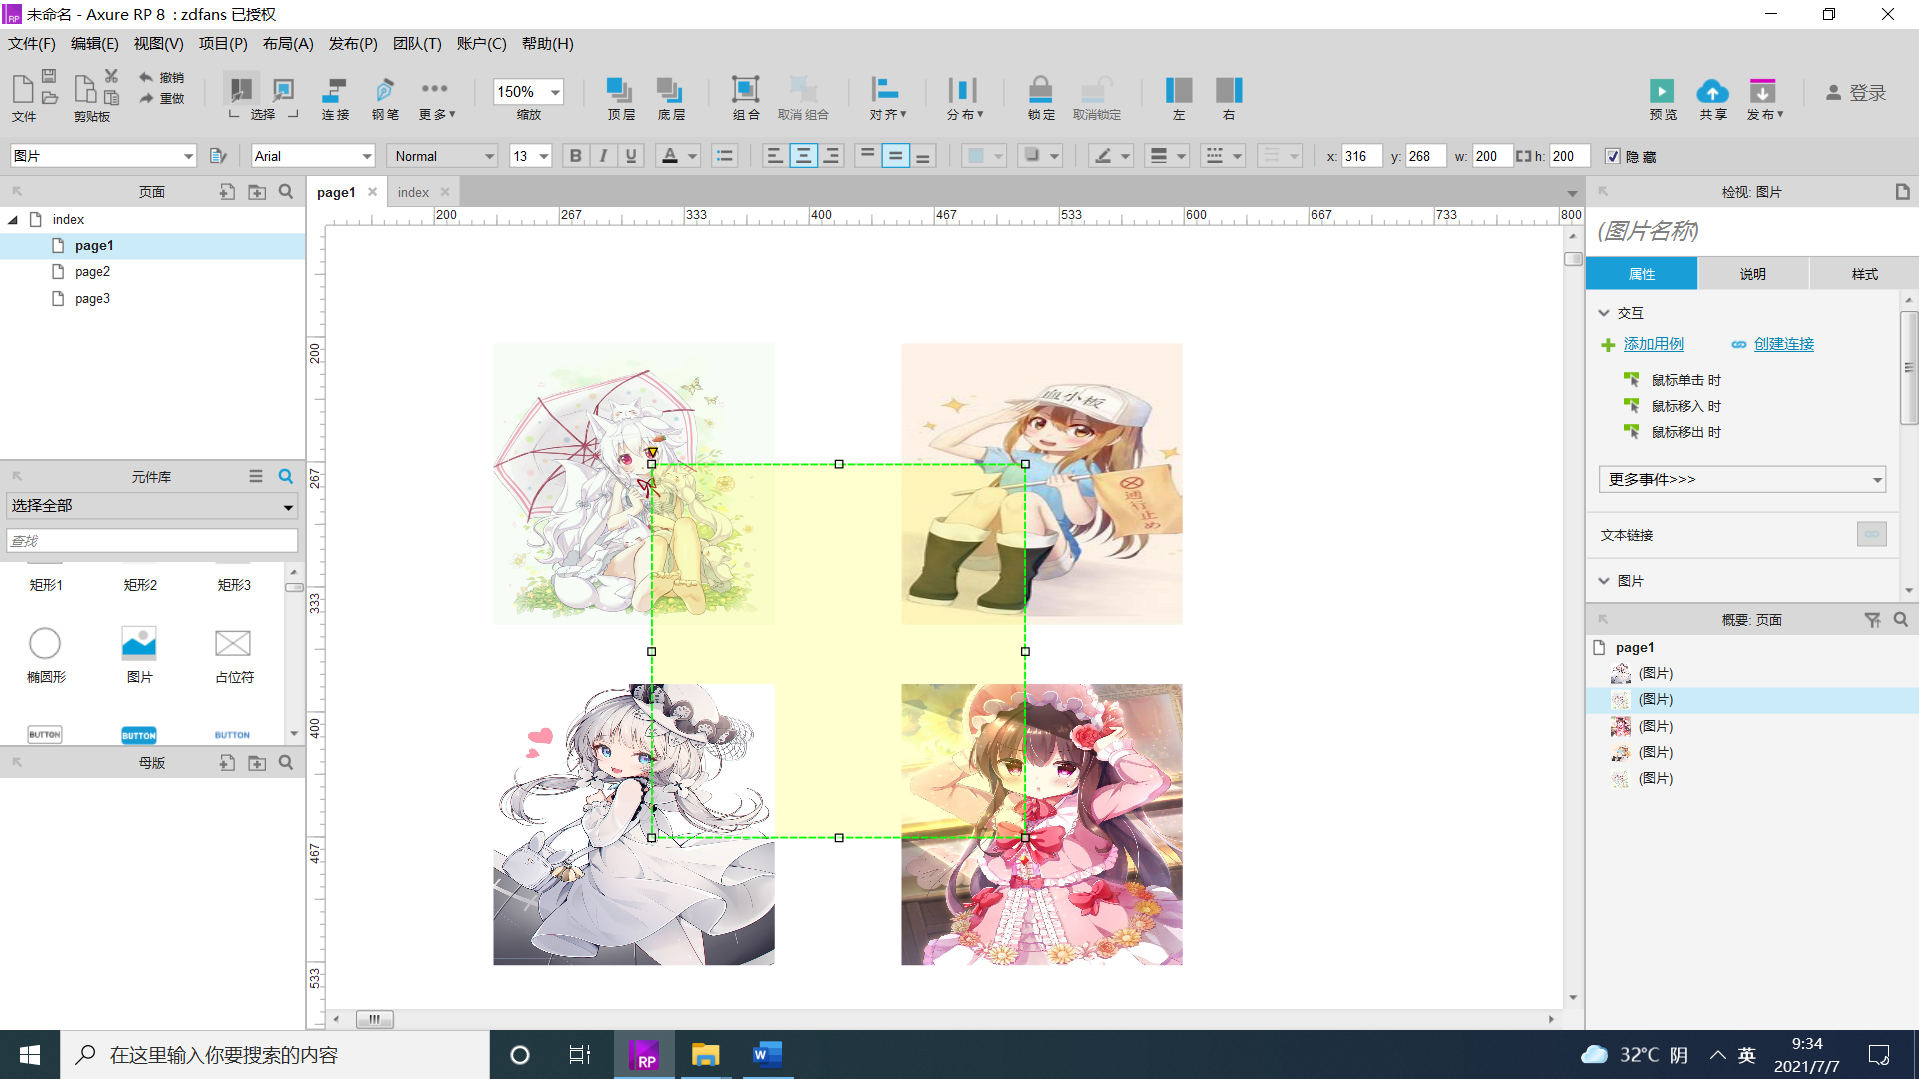Viewport: 1919px width, 1079px height.
Task: Align text vertically to middle
Action: 895,156
